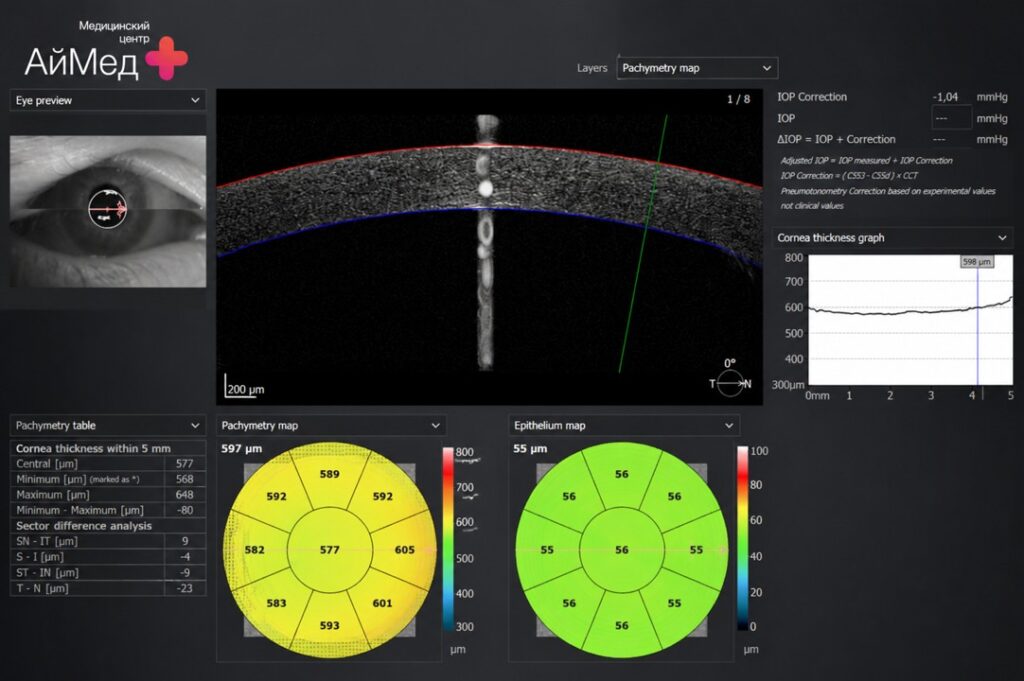1024x681 pixels.
Task: Click the Minimum - Maximum row value -80
Action: [x=185, y=511]
